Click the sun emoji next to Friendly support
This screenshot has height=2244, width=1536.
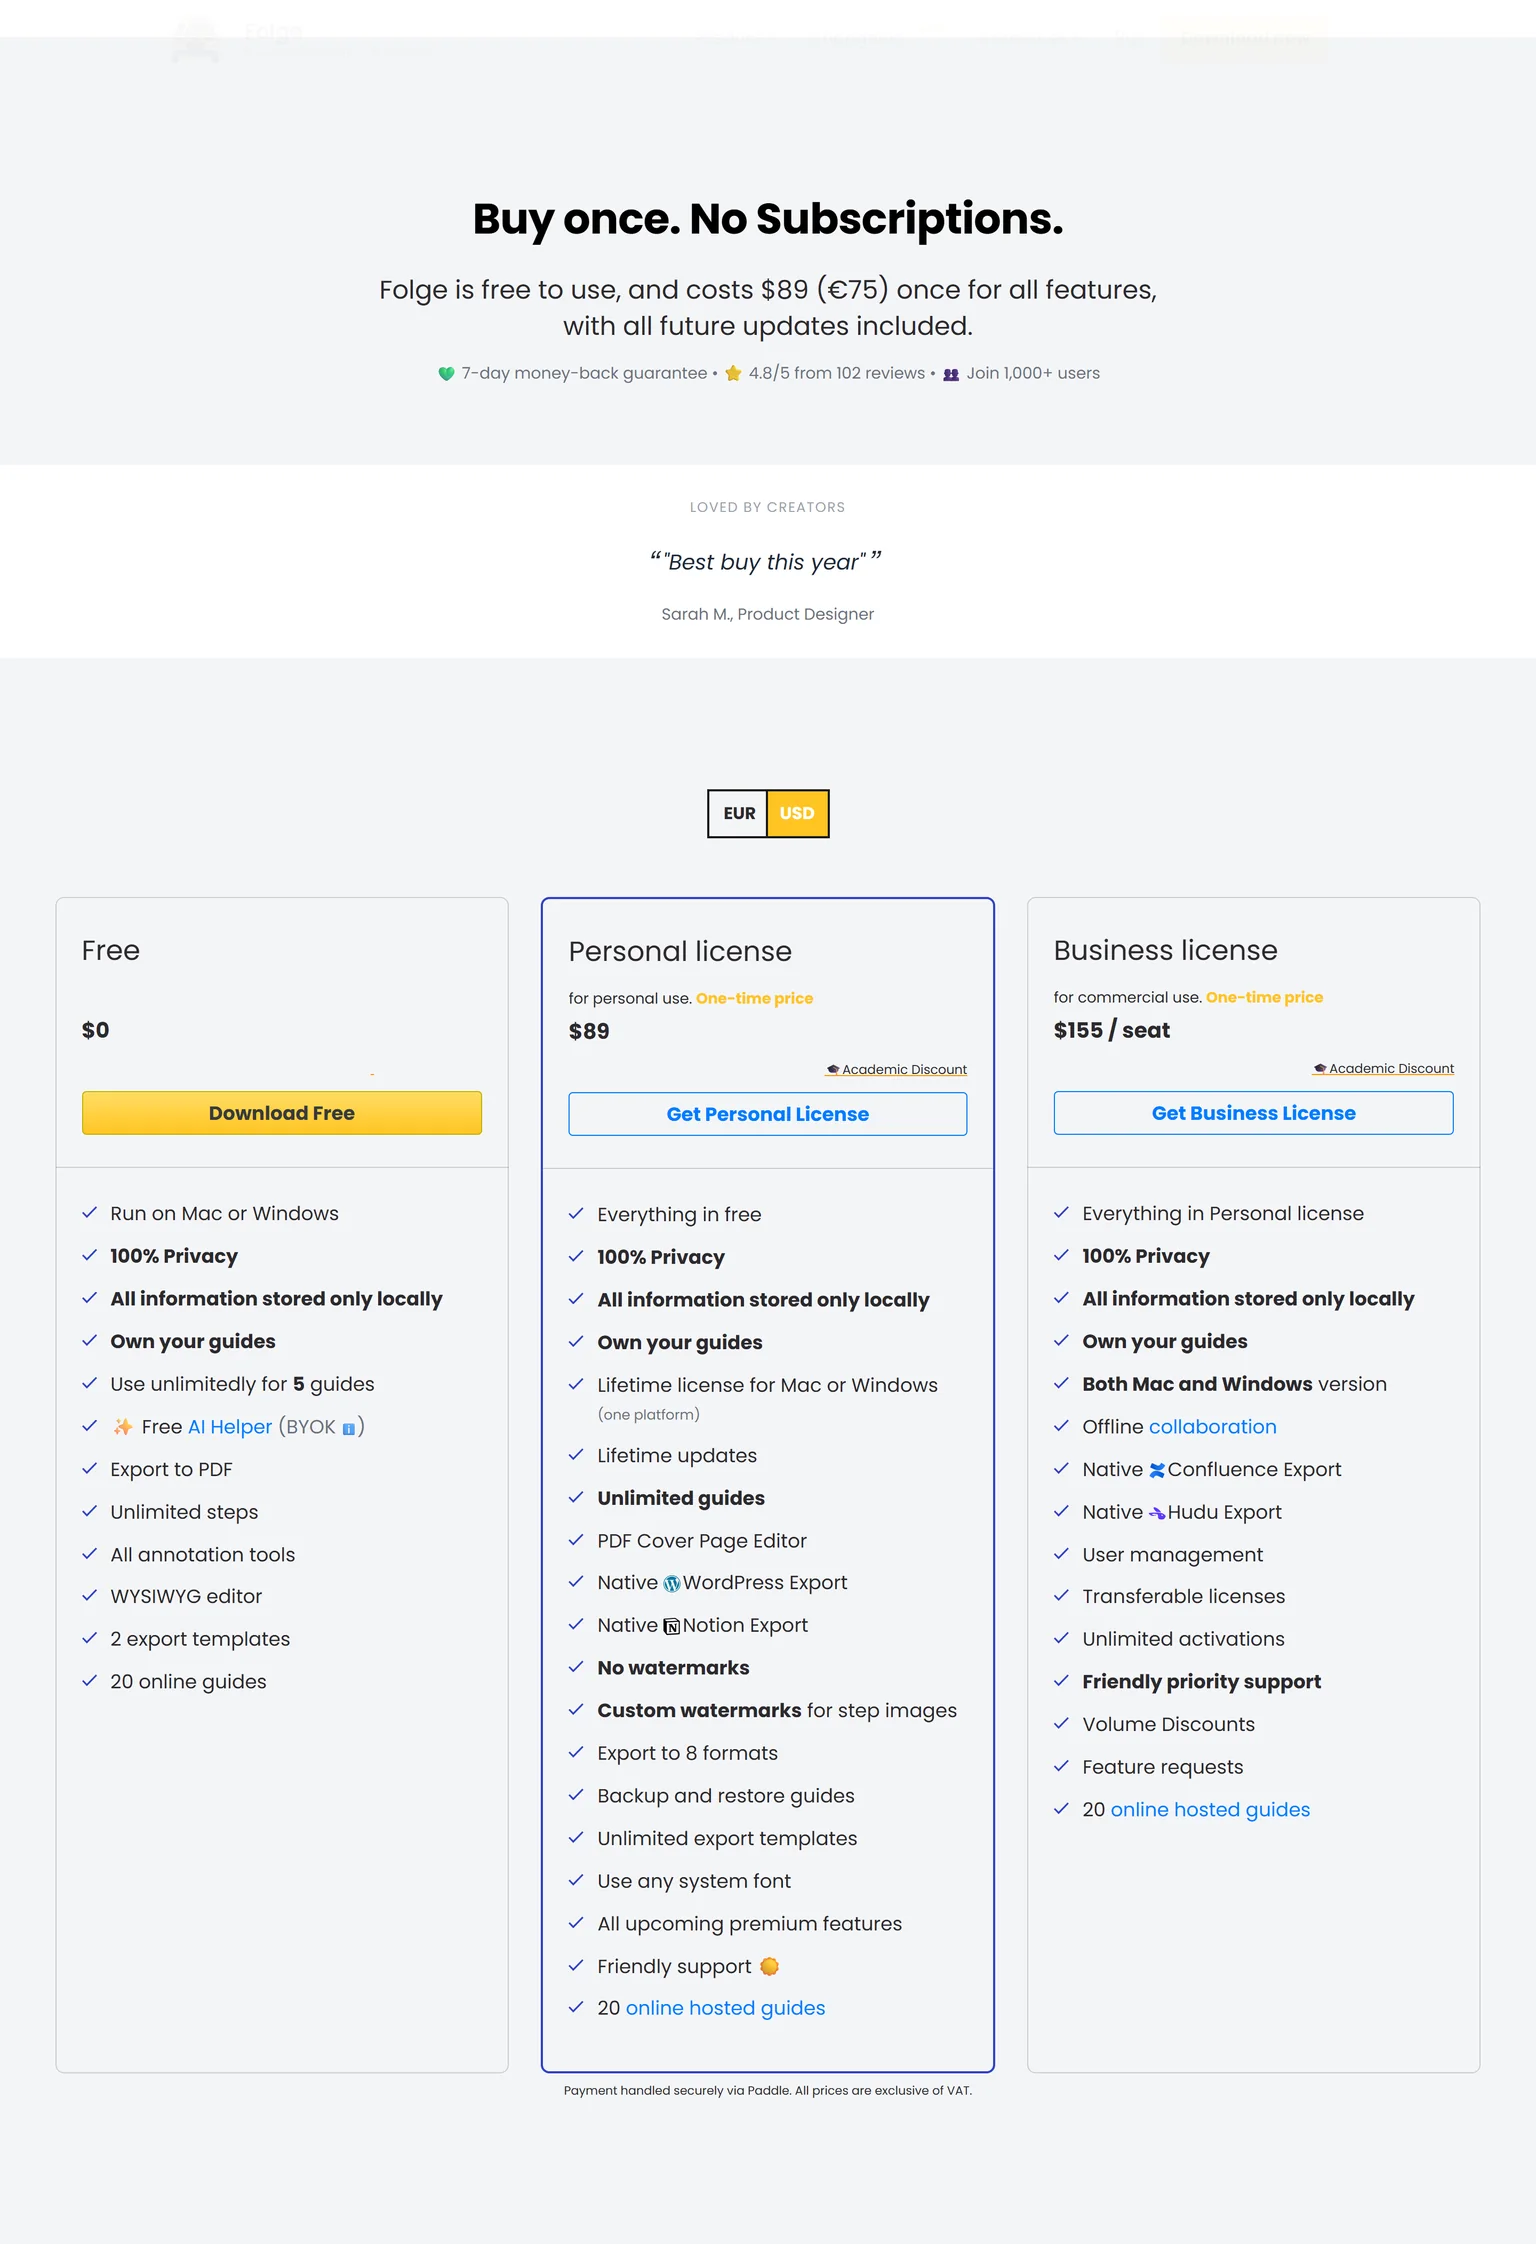[x=769, y=1966]
